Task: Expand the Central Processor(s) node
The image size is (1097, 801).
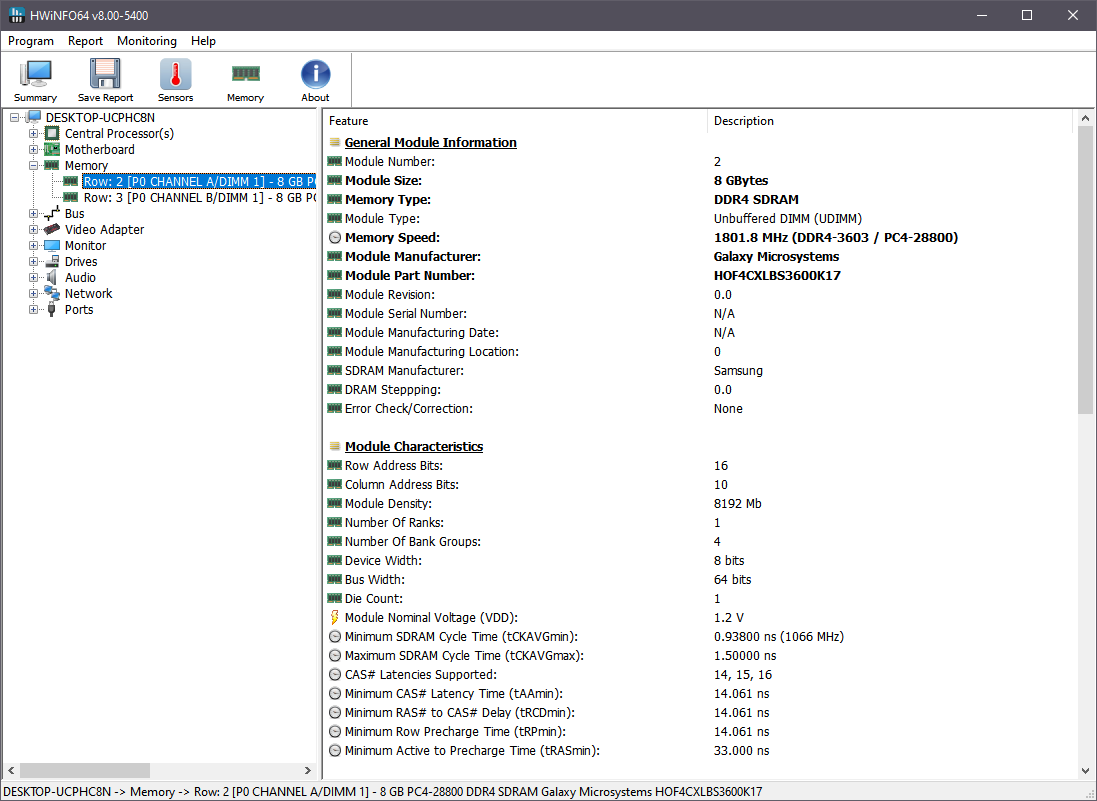Action: click(33, 134)
